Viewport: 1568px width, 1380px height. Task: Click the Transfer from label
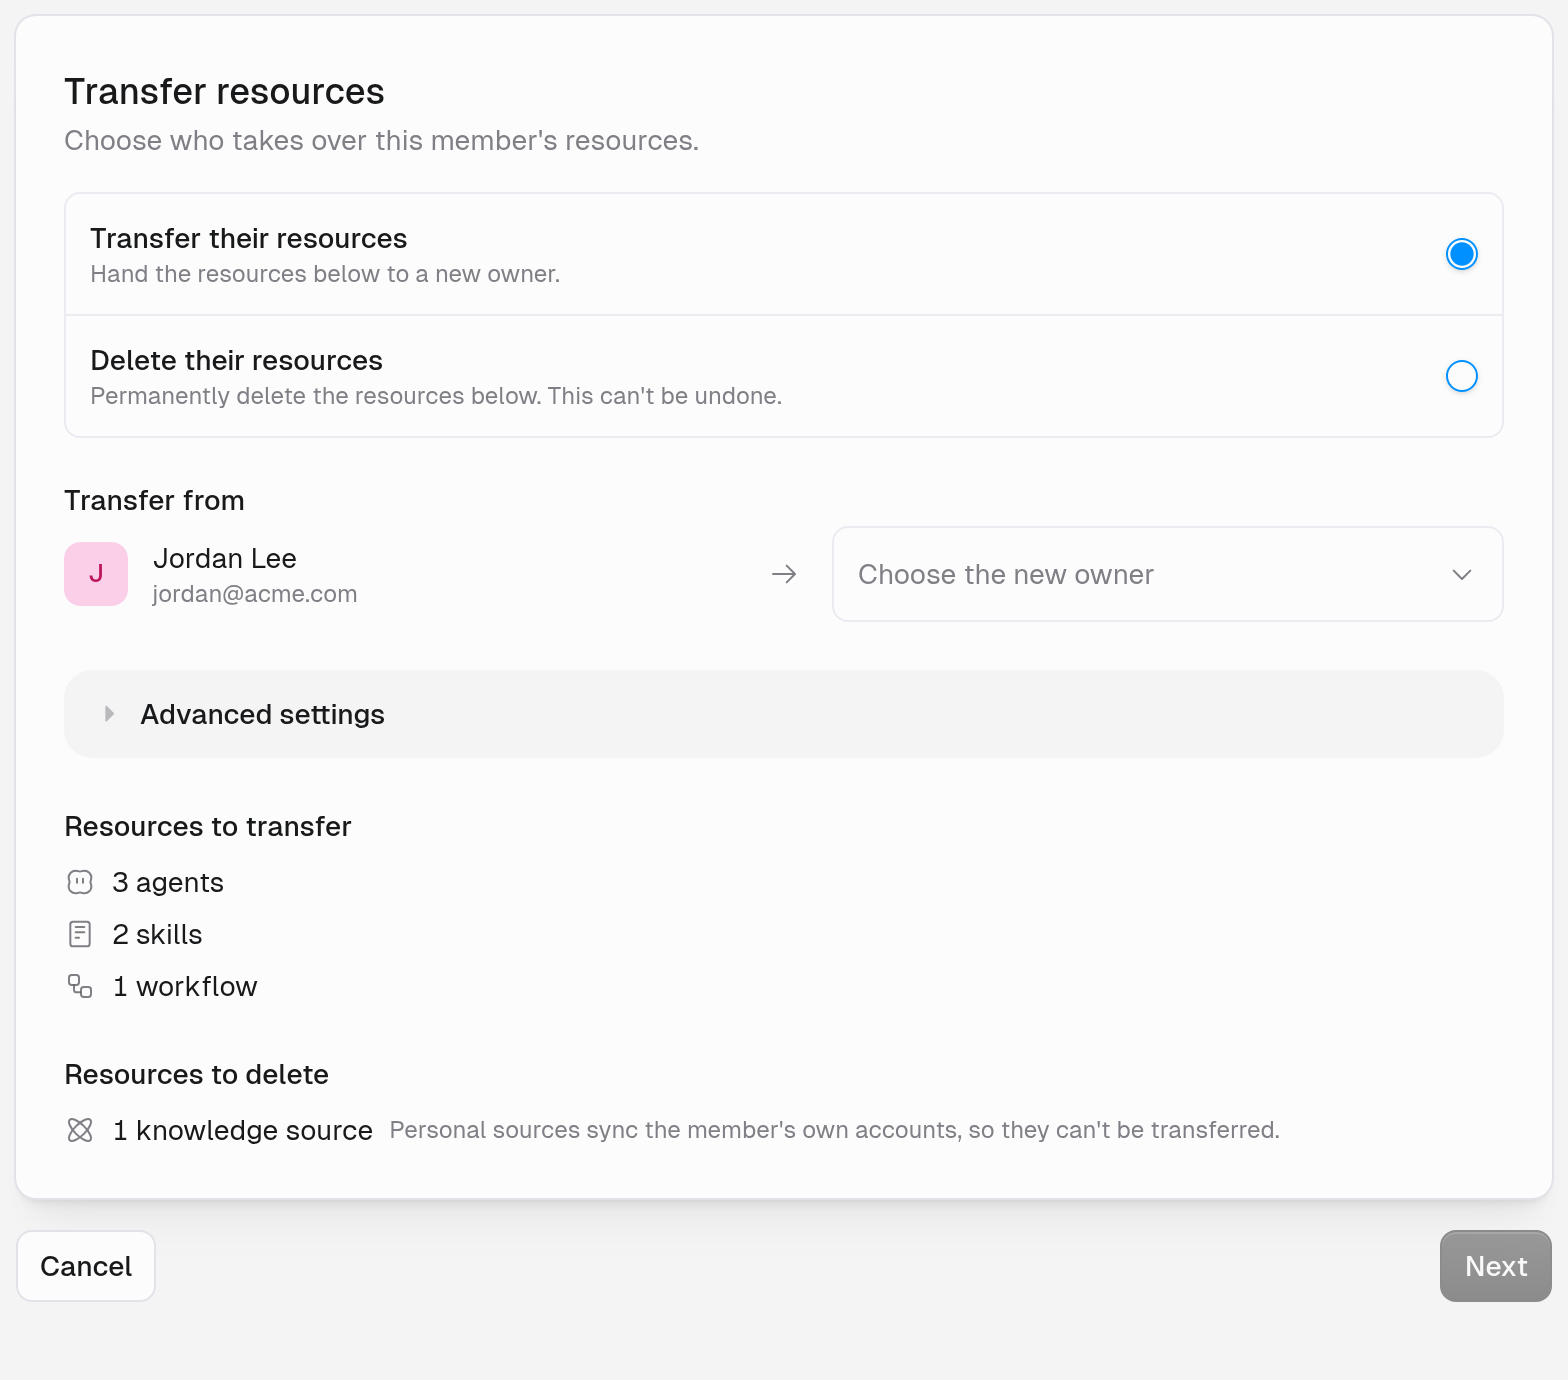pos(154,500)
